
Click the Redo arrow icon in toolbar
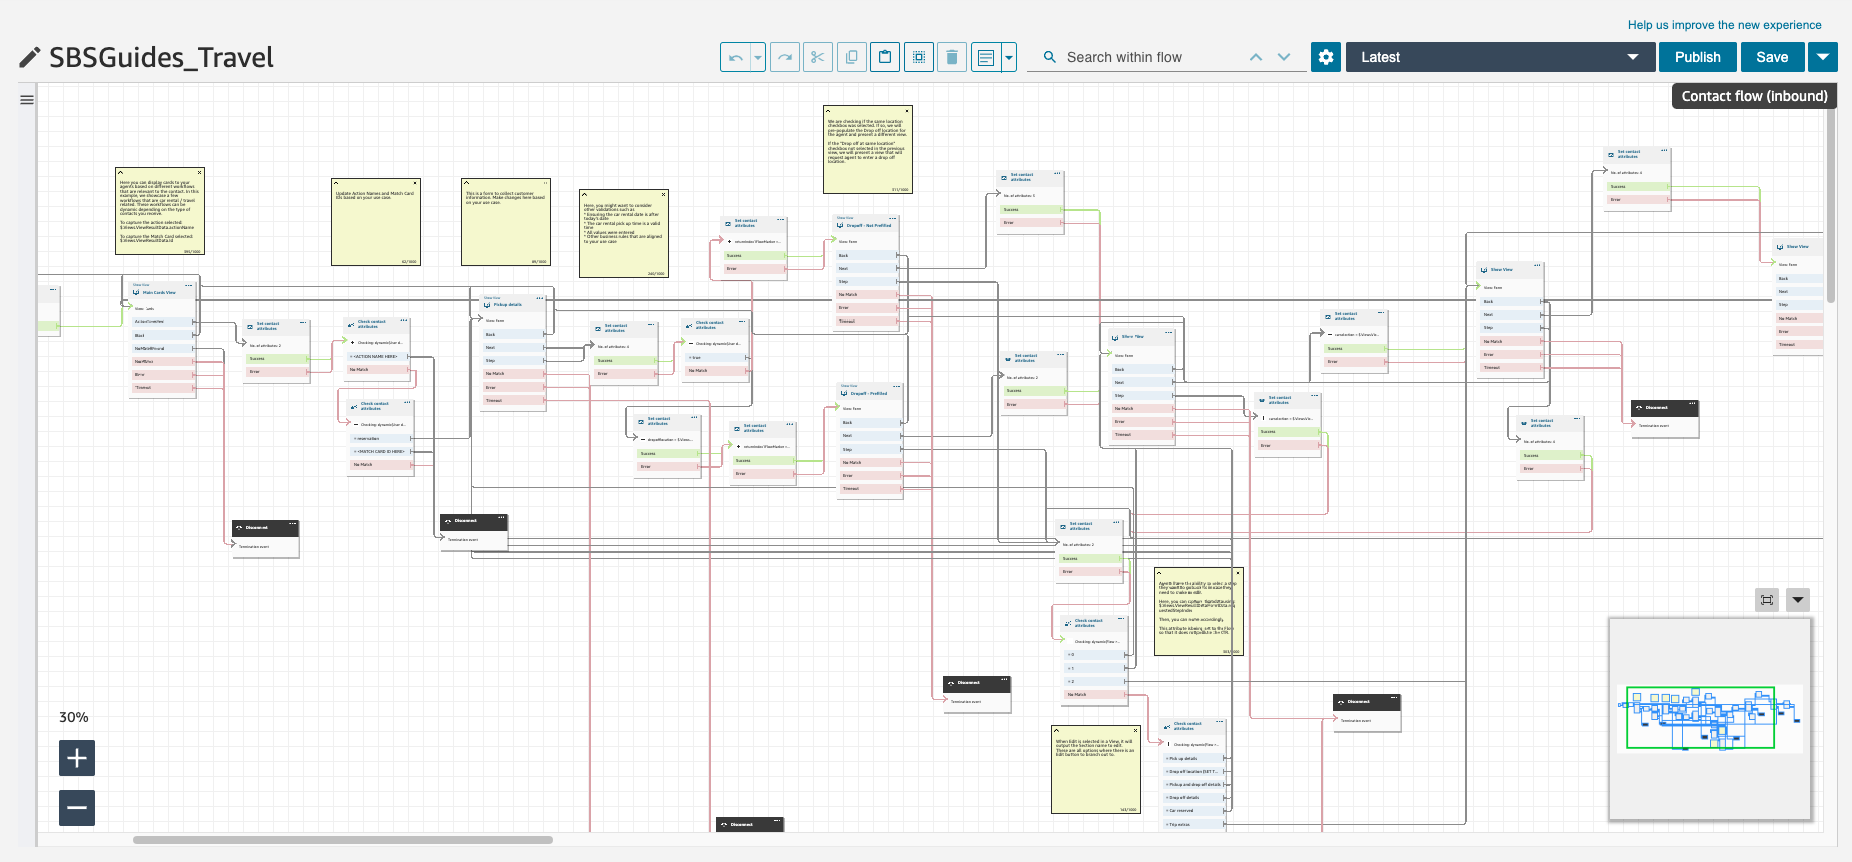pyautogui.click(x=785, y=57)
